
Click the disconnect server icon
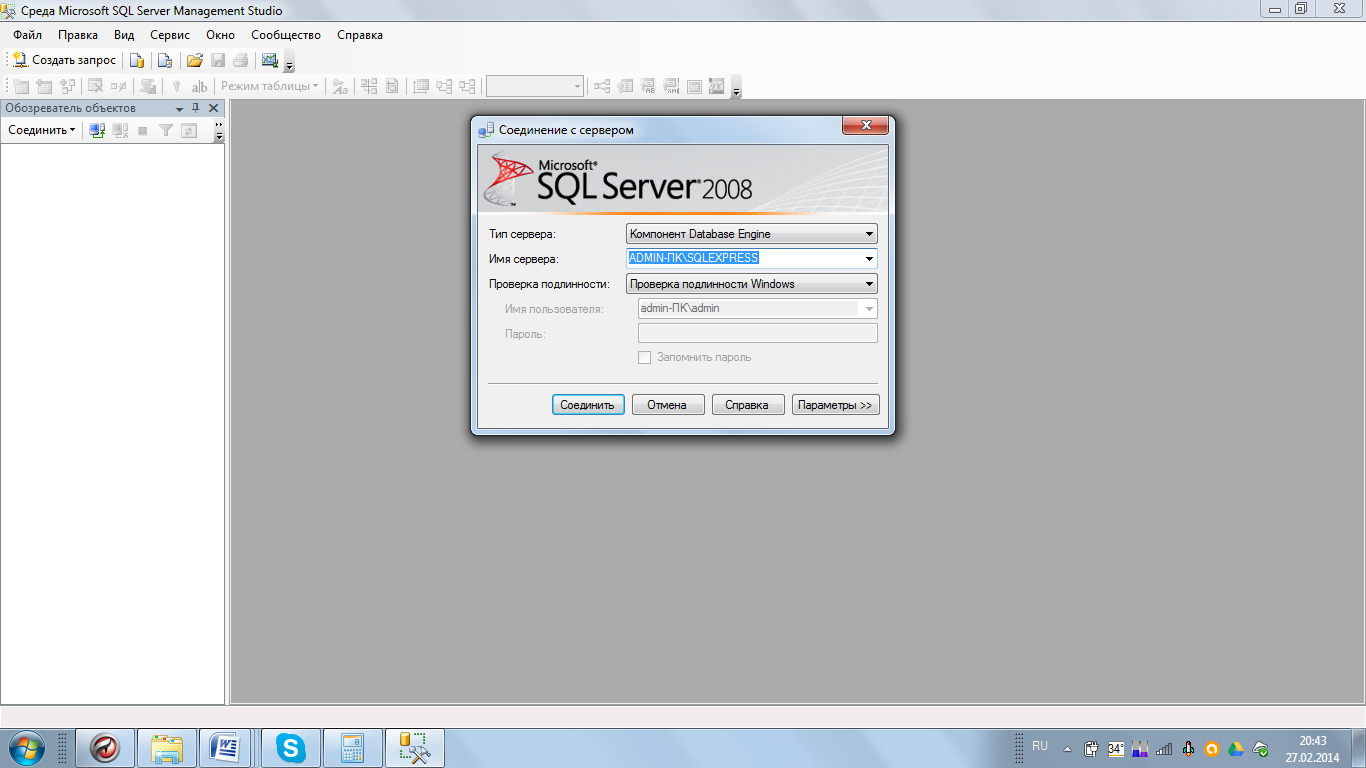[x=120, y=130]
